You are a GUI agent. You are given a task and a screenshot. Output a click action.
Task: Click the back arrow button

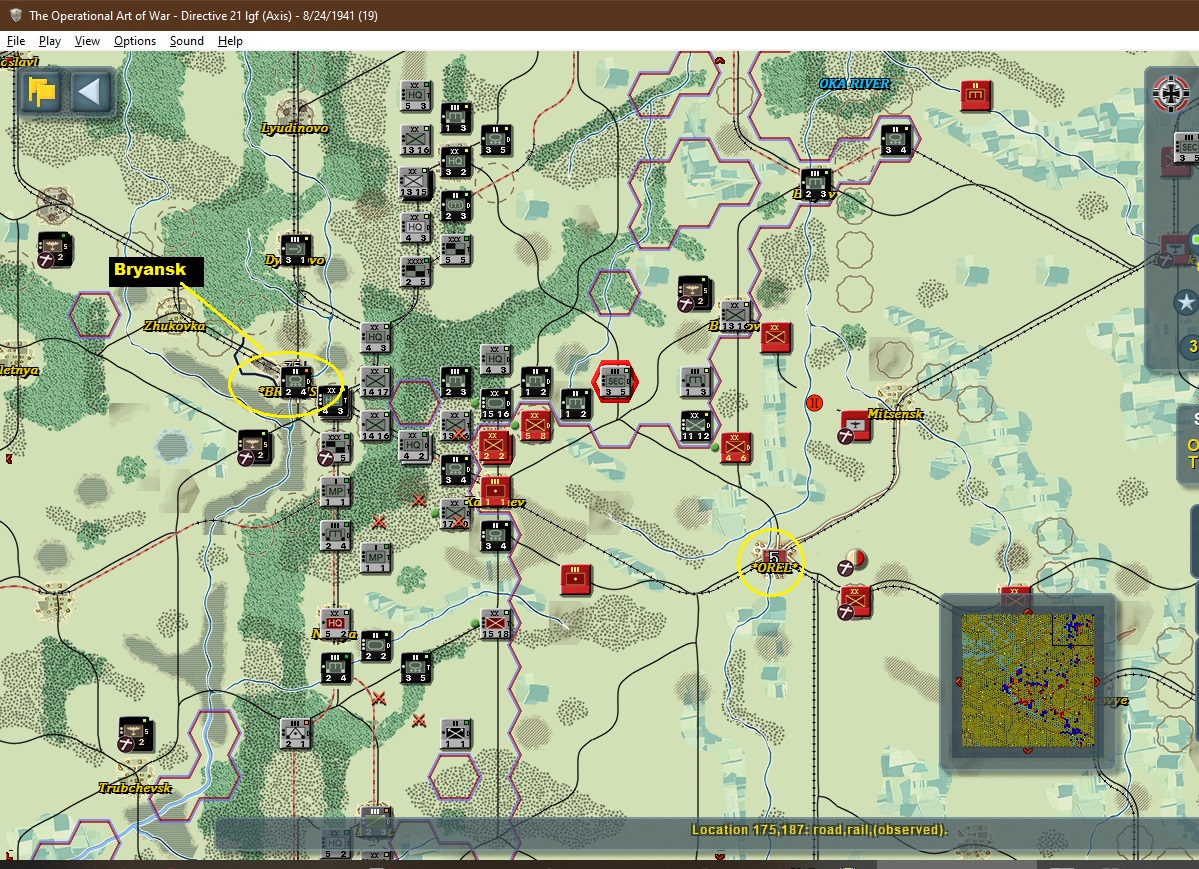tap(89, 93)
